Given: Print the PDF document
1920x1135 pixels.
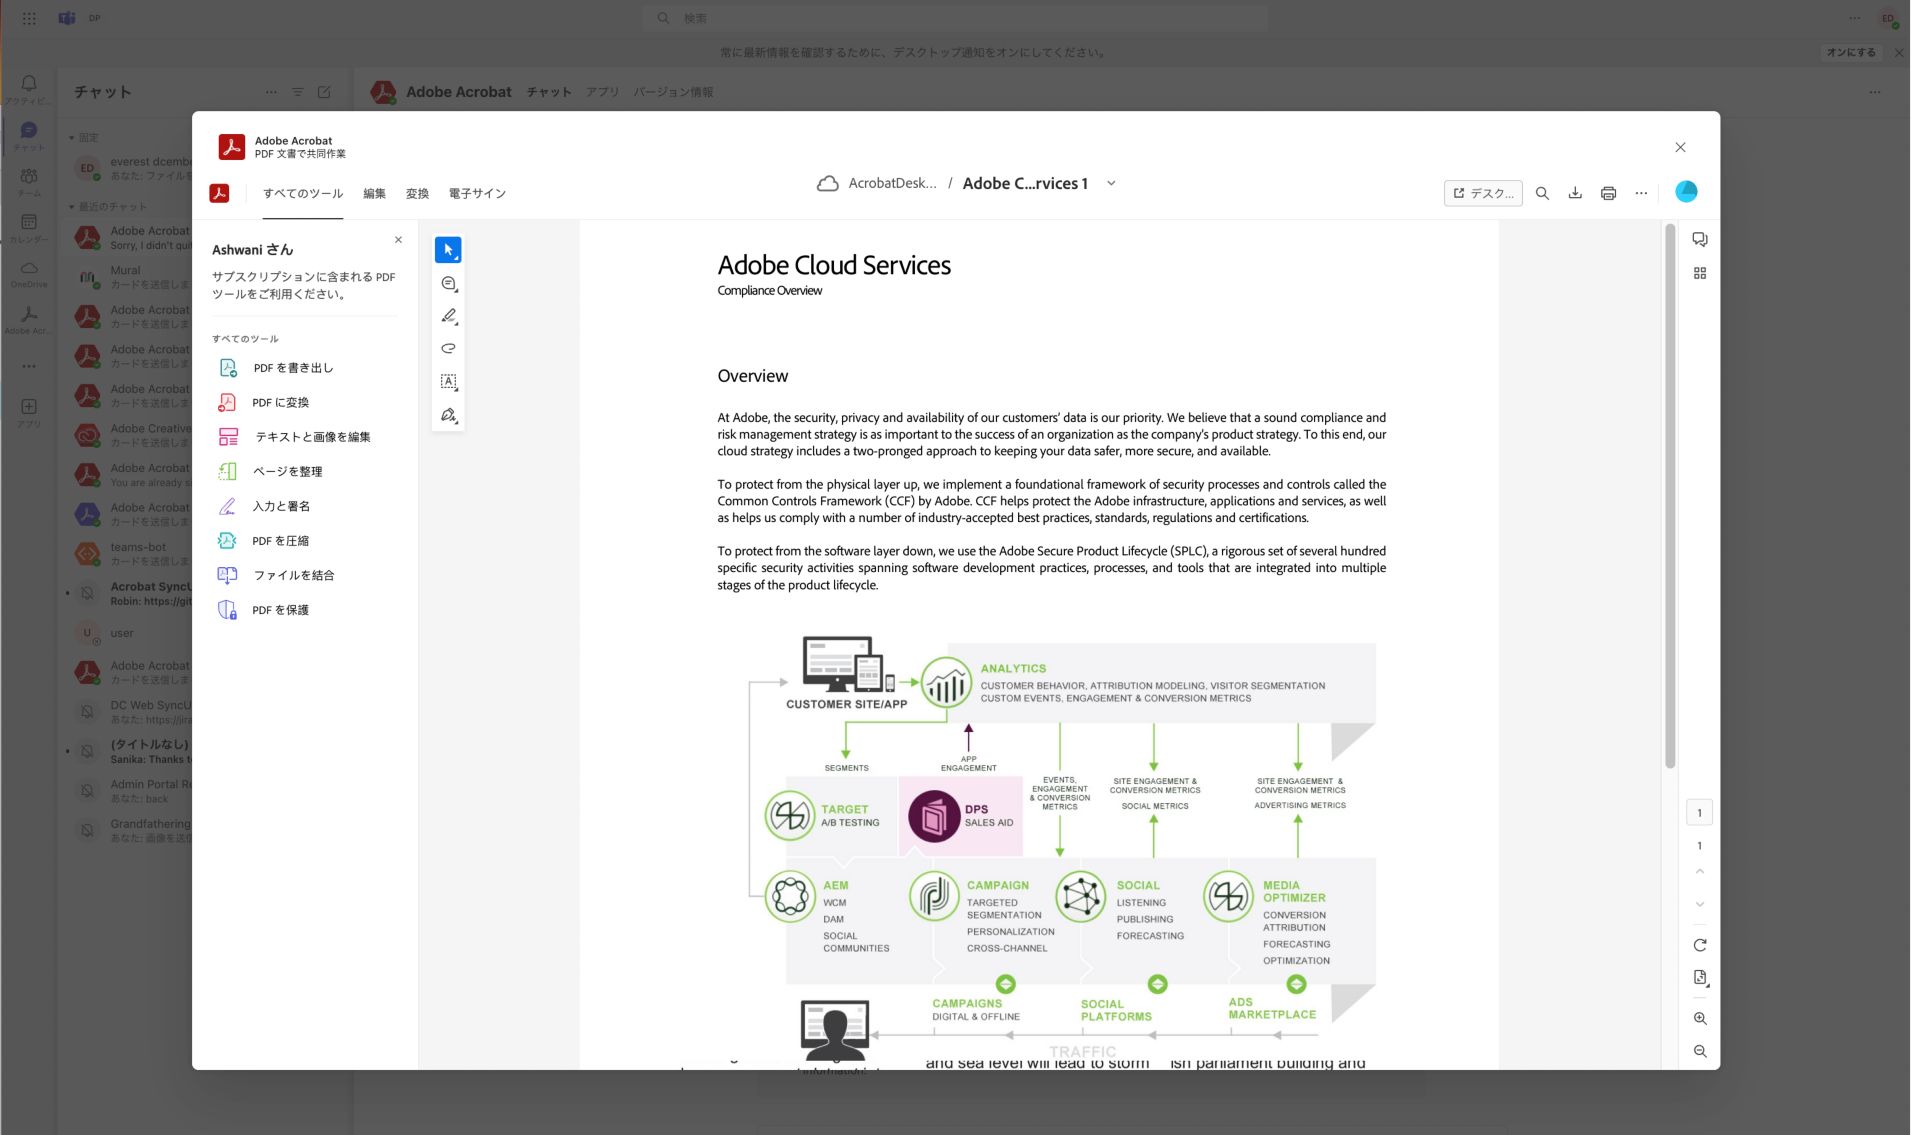Looking at the screenshot, I should pyautogui.click(x=1608, y=193).
